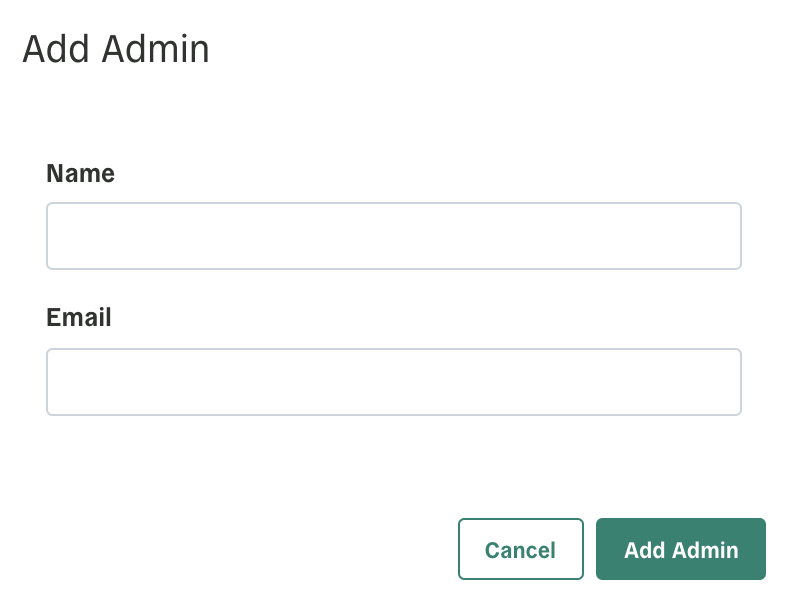The image size is (788, 598).
Task: Cancel adding a new admin
Action: click(x=521, y=549)
